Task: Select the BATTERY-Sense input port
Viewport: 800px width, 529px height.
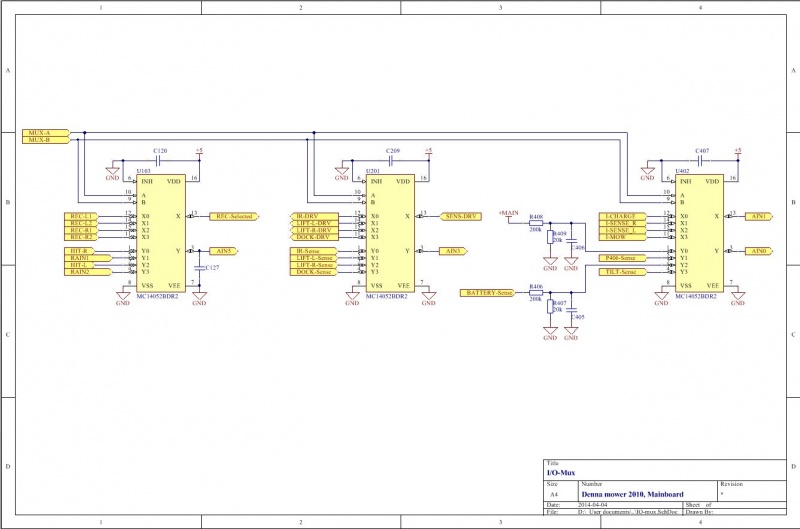Action: click(x=487, y=293)
